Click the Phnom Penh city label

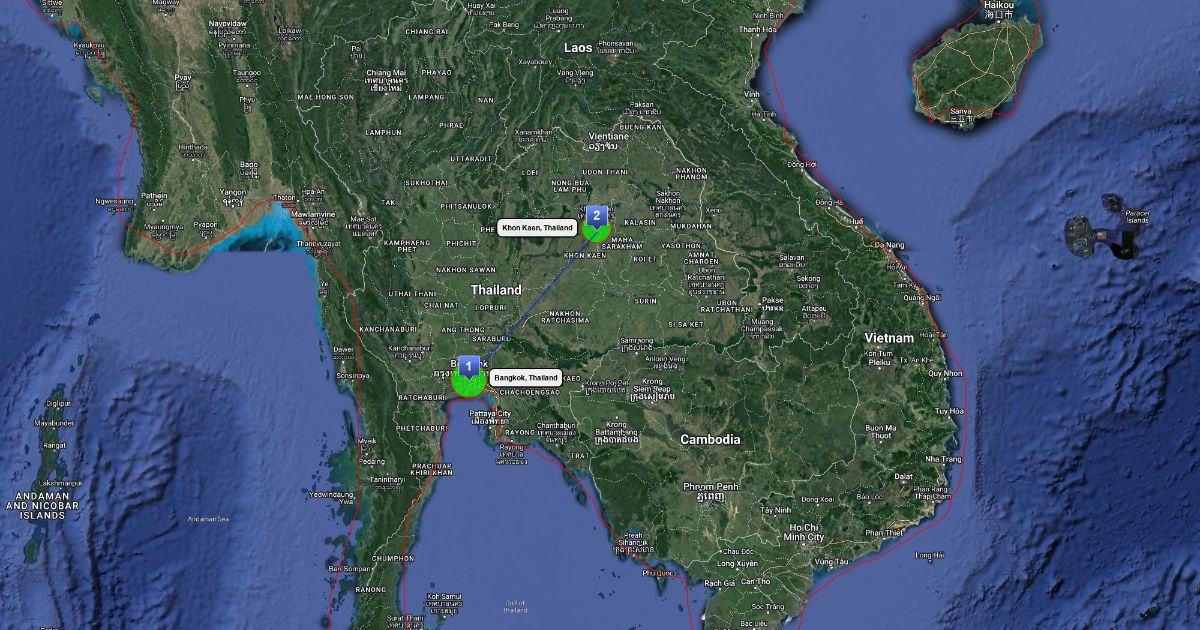pyautogui.click(x=710, y=486)
